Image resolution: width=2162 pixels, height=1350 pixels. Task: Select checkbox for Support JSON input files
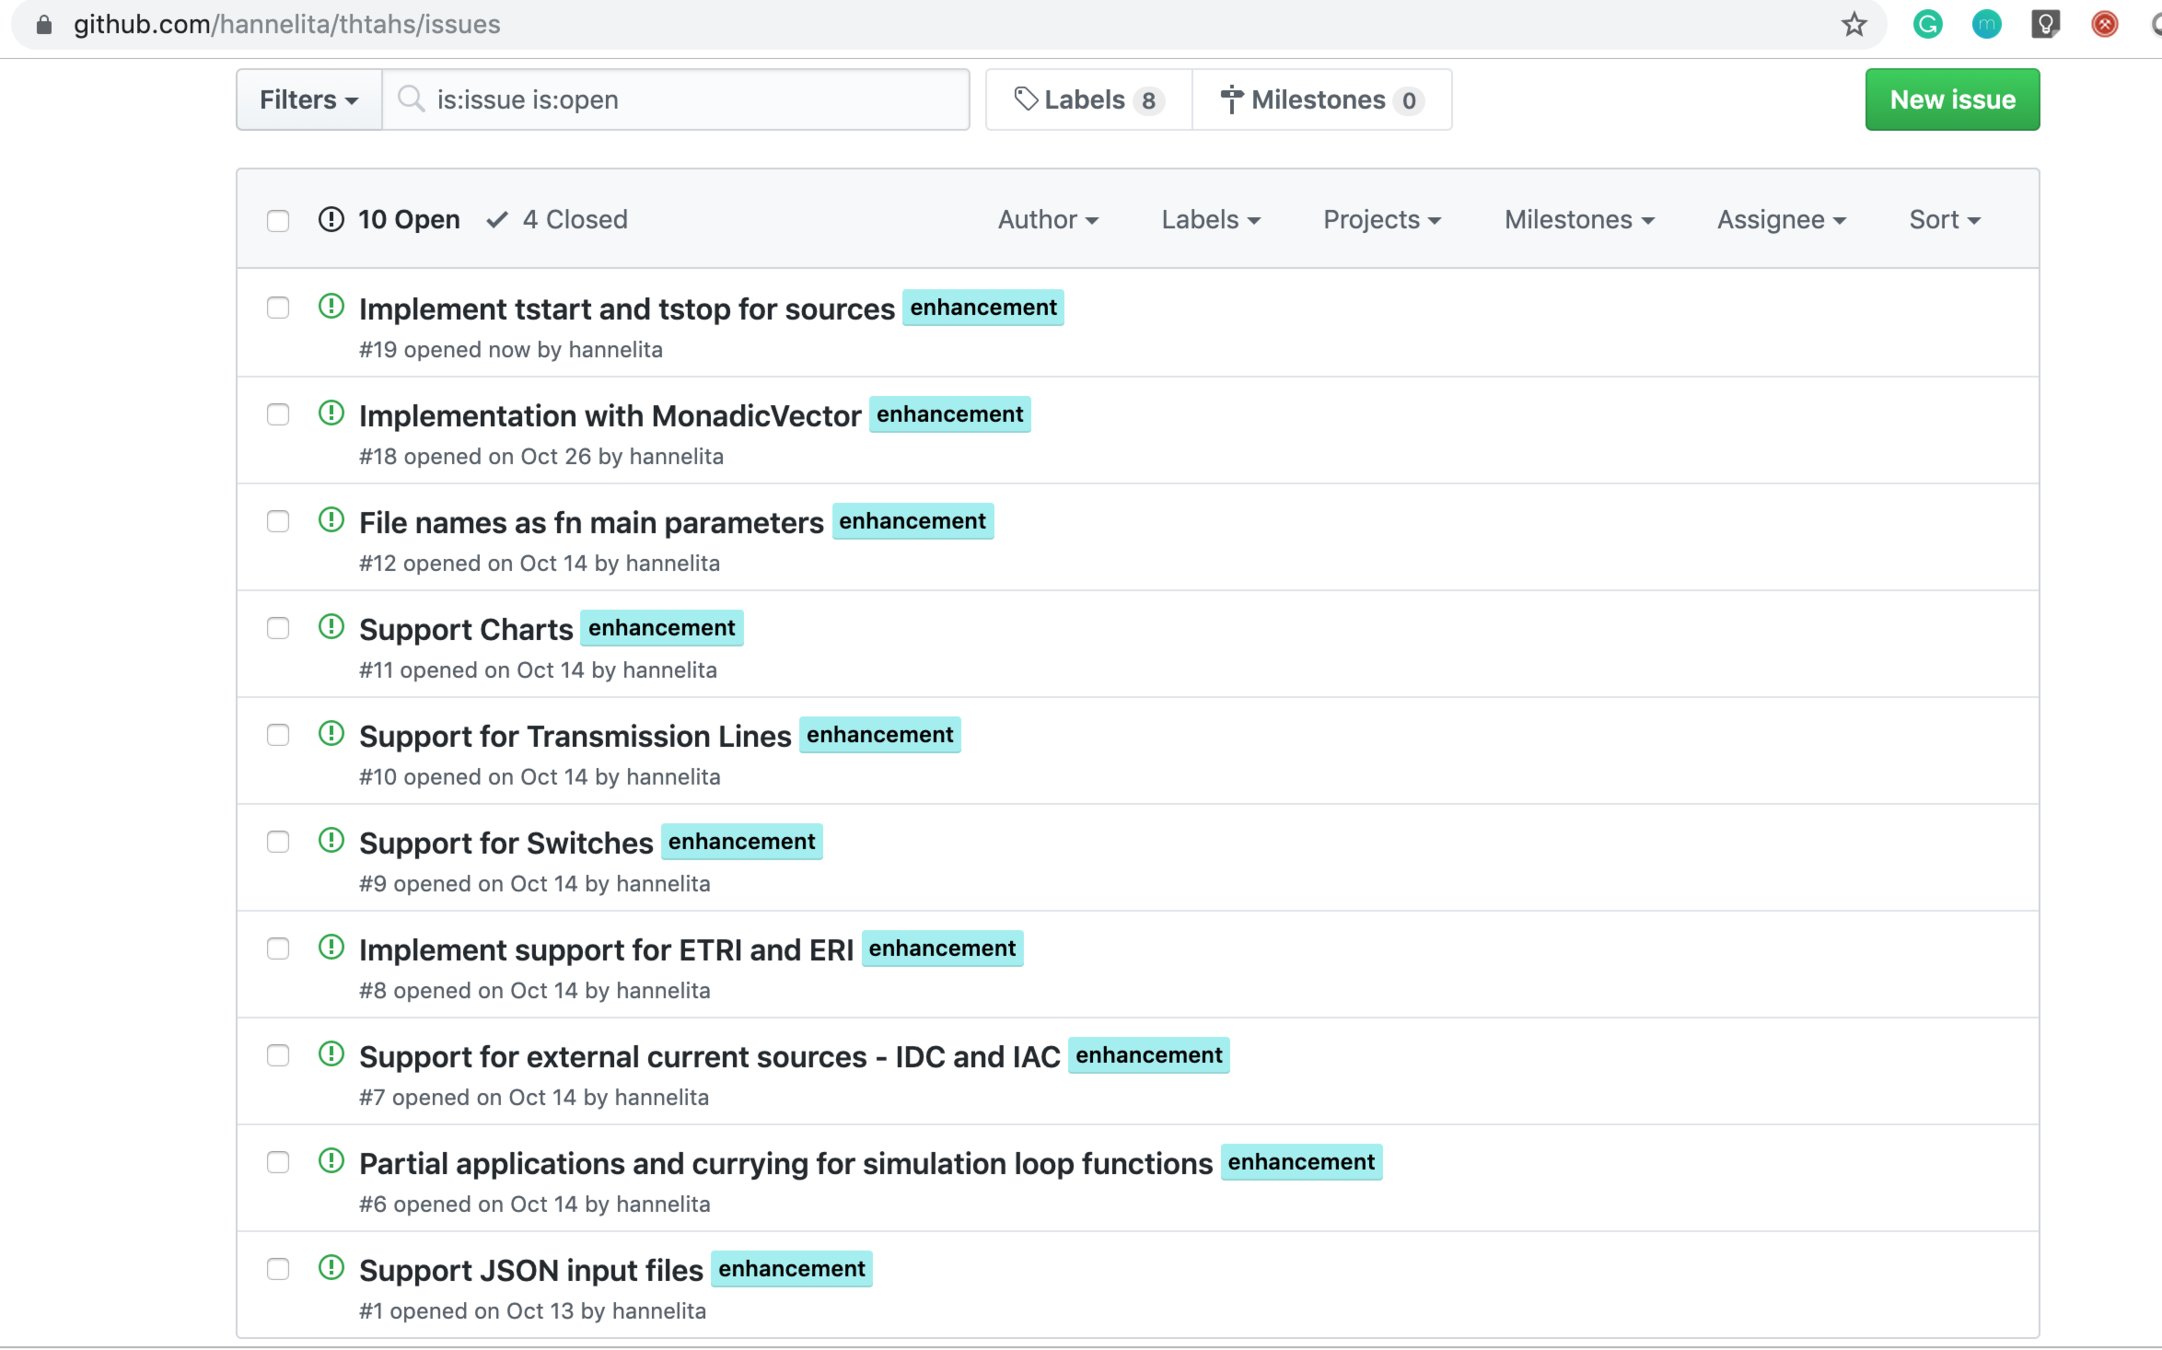pos(278,1269)
